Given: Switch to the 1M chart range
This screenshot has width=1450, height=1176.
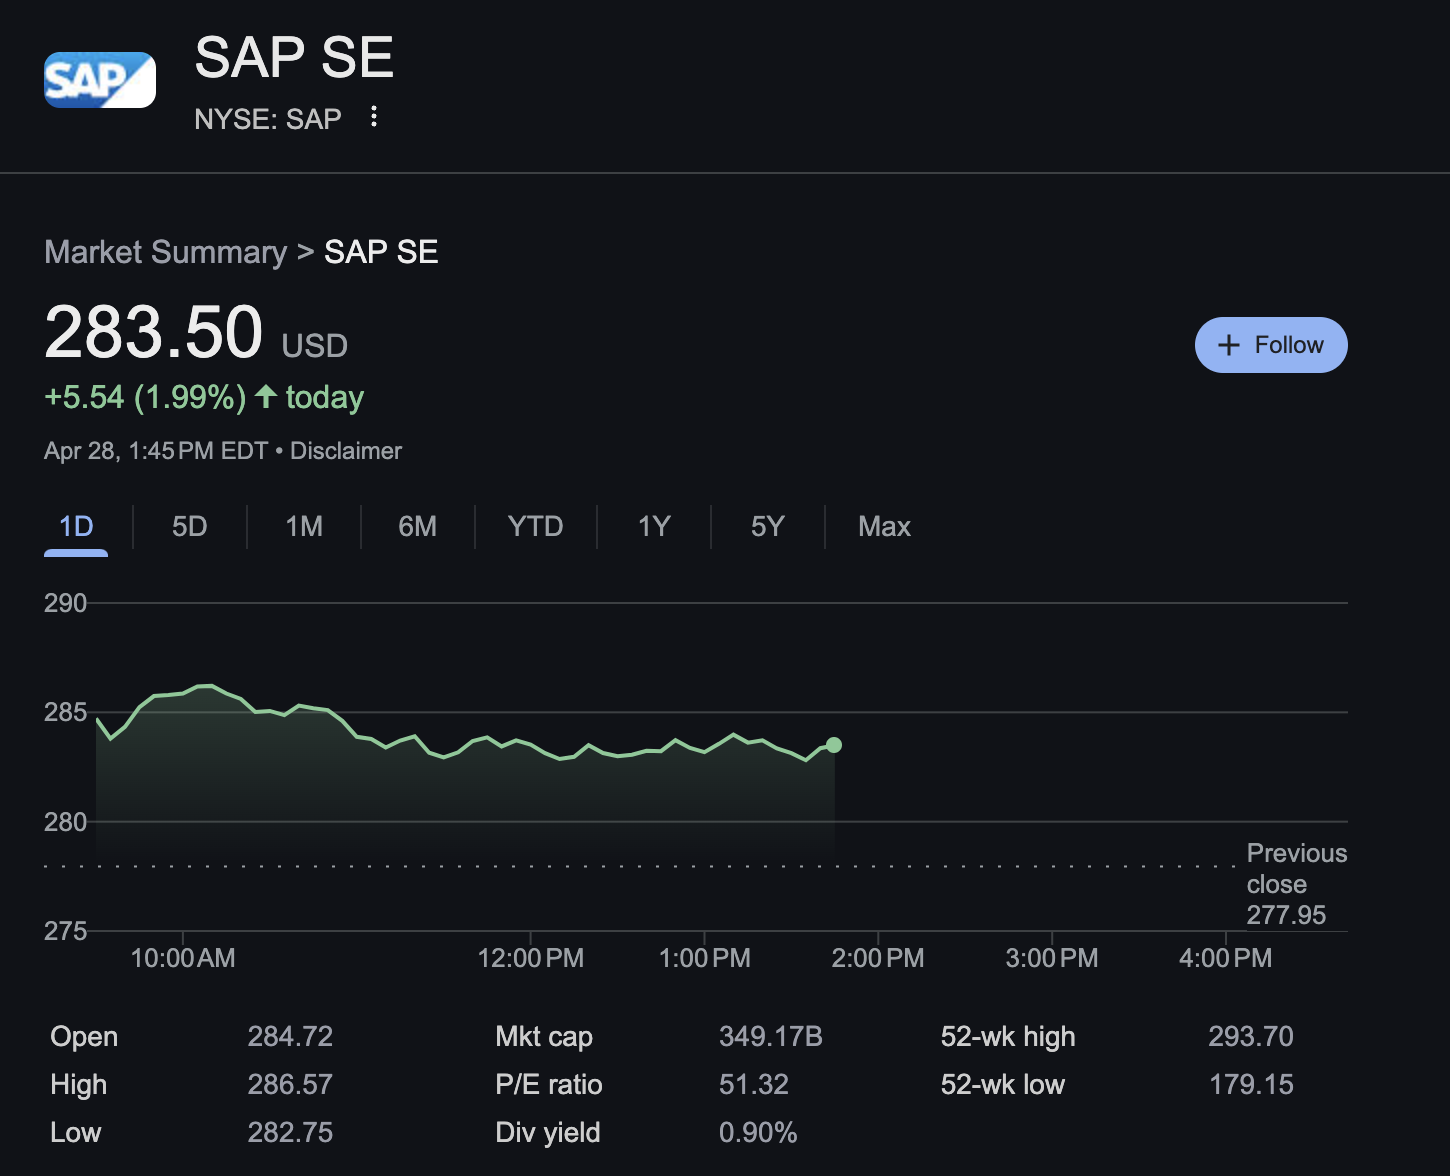Looking at the screenshot, I should click(x=304, y=527).
